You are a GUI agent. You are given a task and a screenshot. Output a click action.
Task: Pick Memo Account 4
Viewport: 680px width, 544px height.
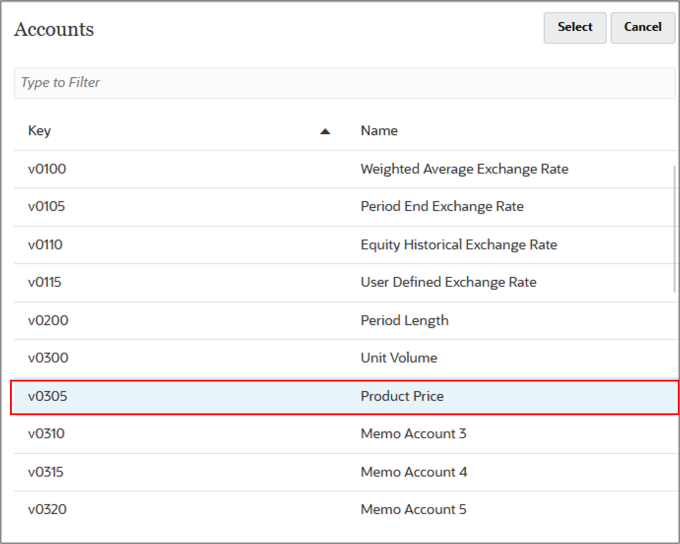pyautogui.click(x=414, y=472)
